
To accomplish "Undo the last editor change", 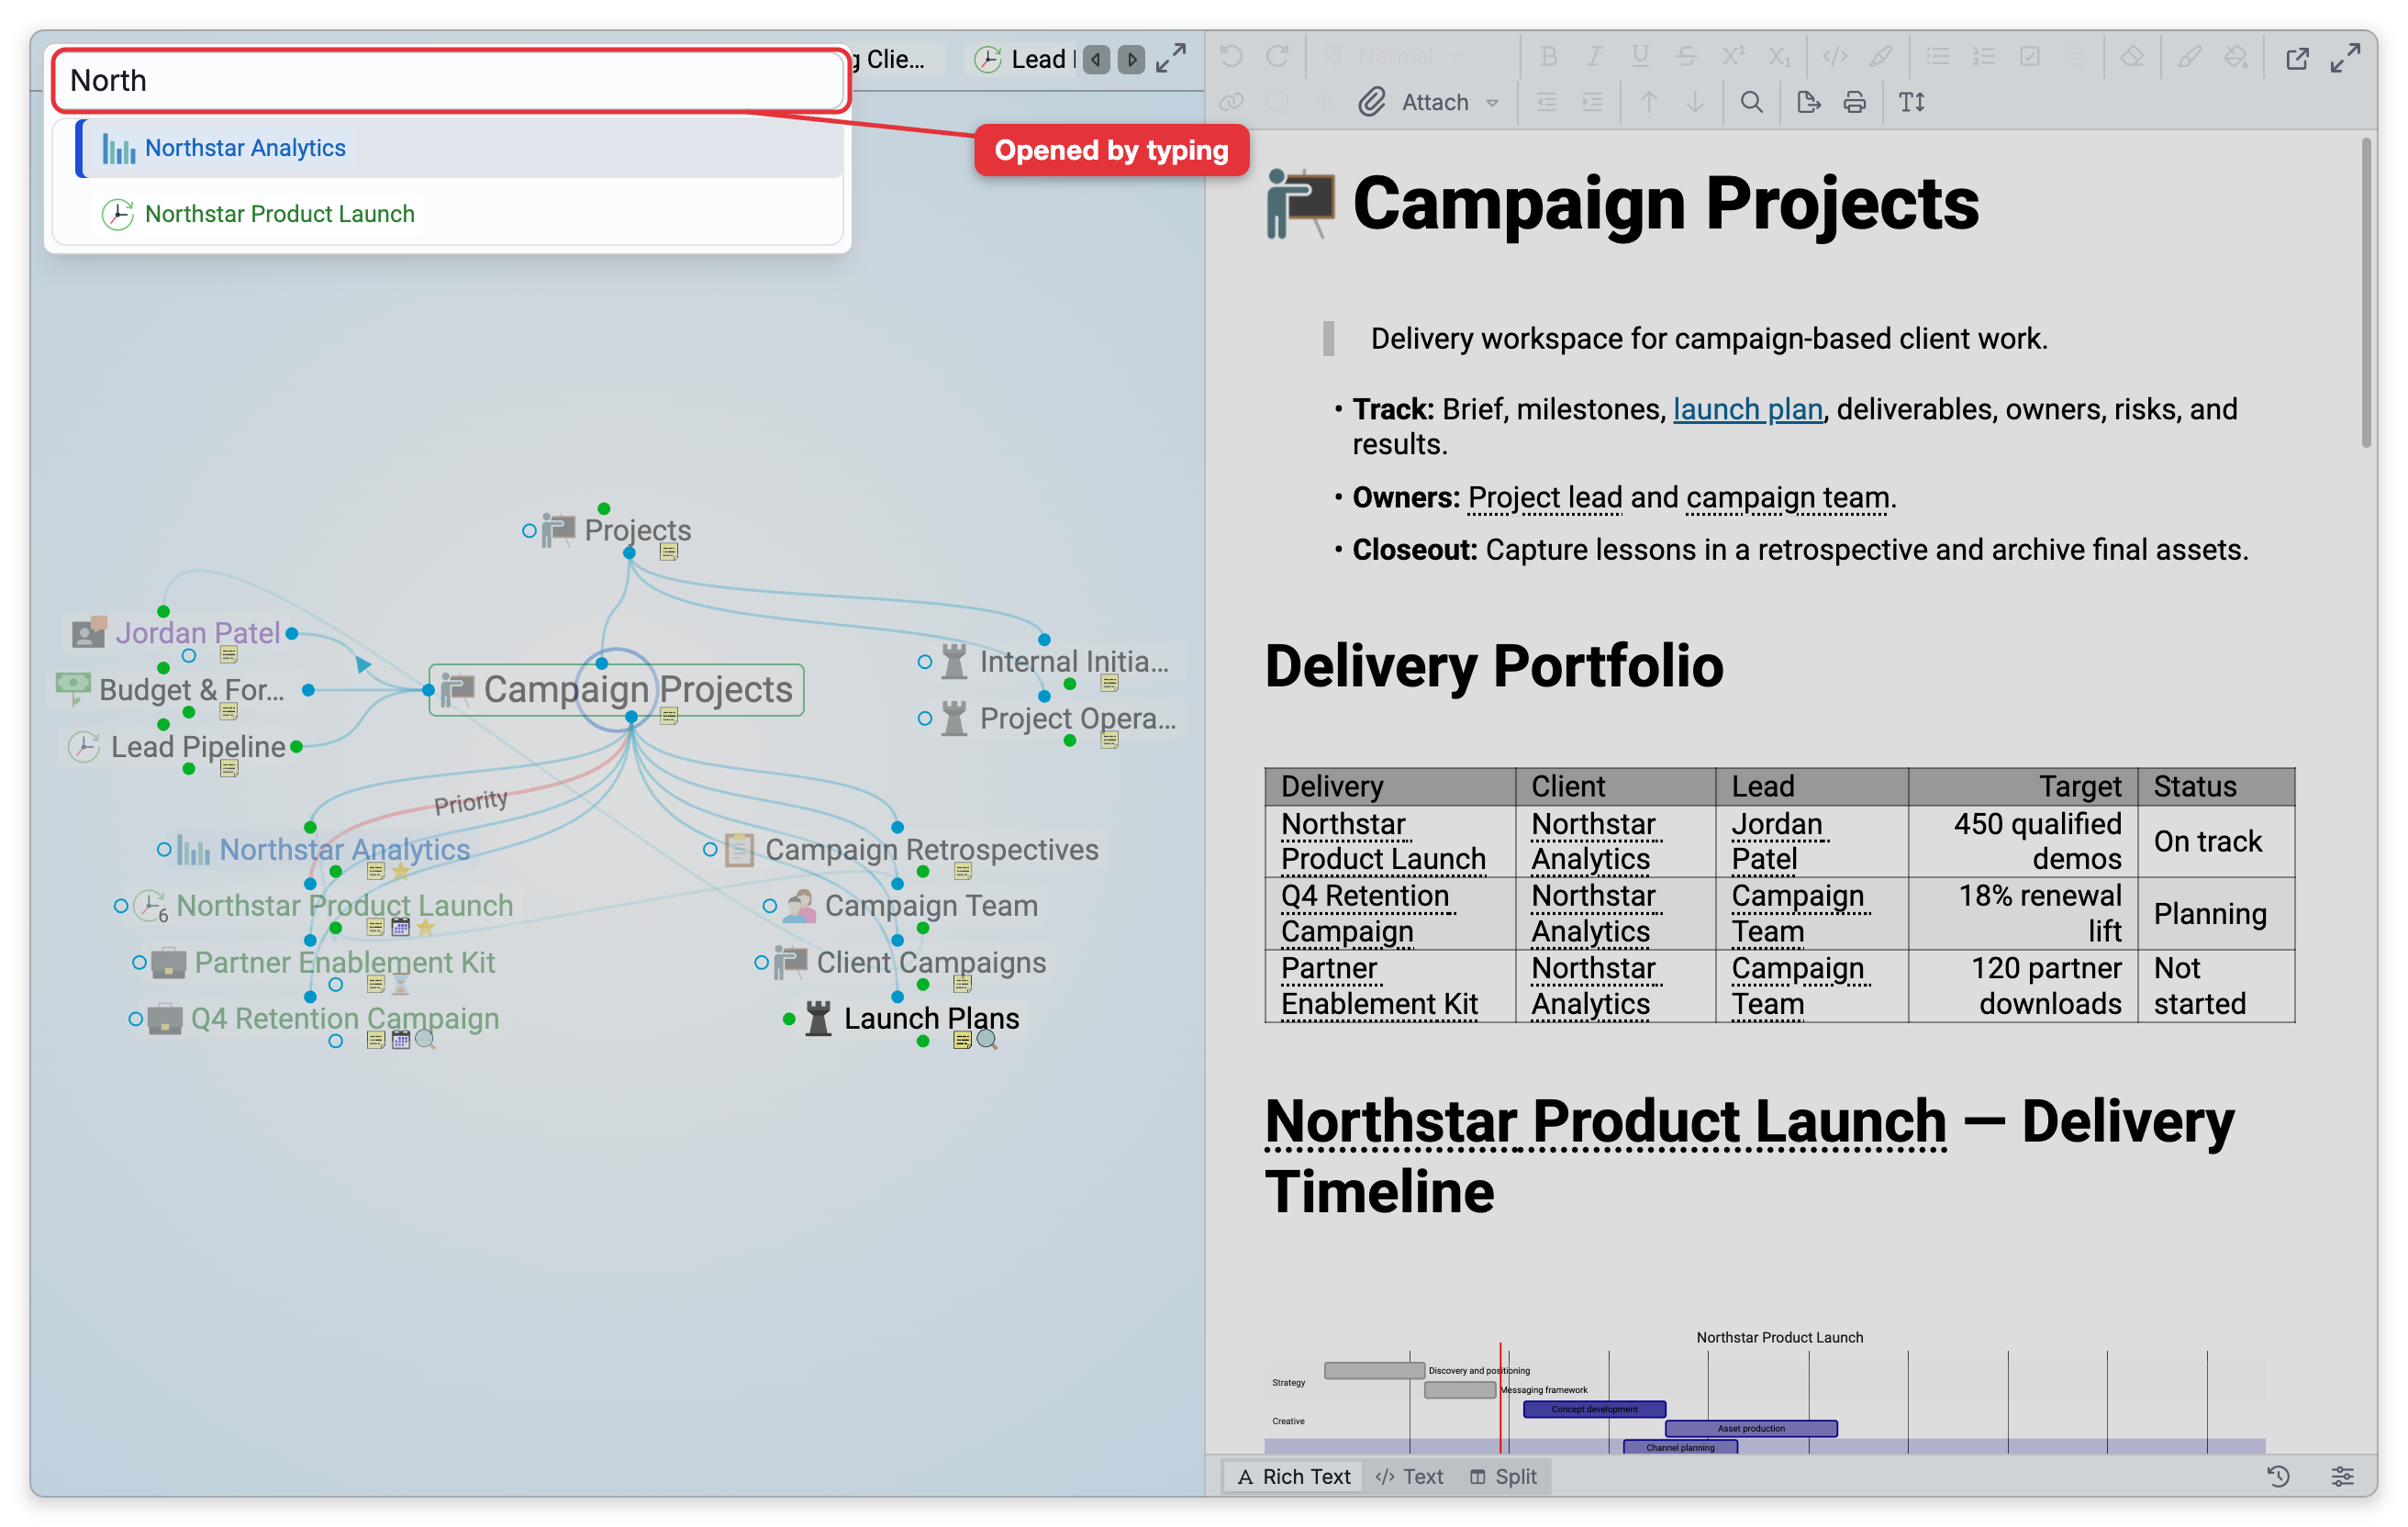I will tap(1231, 56).
